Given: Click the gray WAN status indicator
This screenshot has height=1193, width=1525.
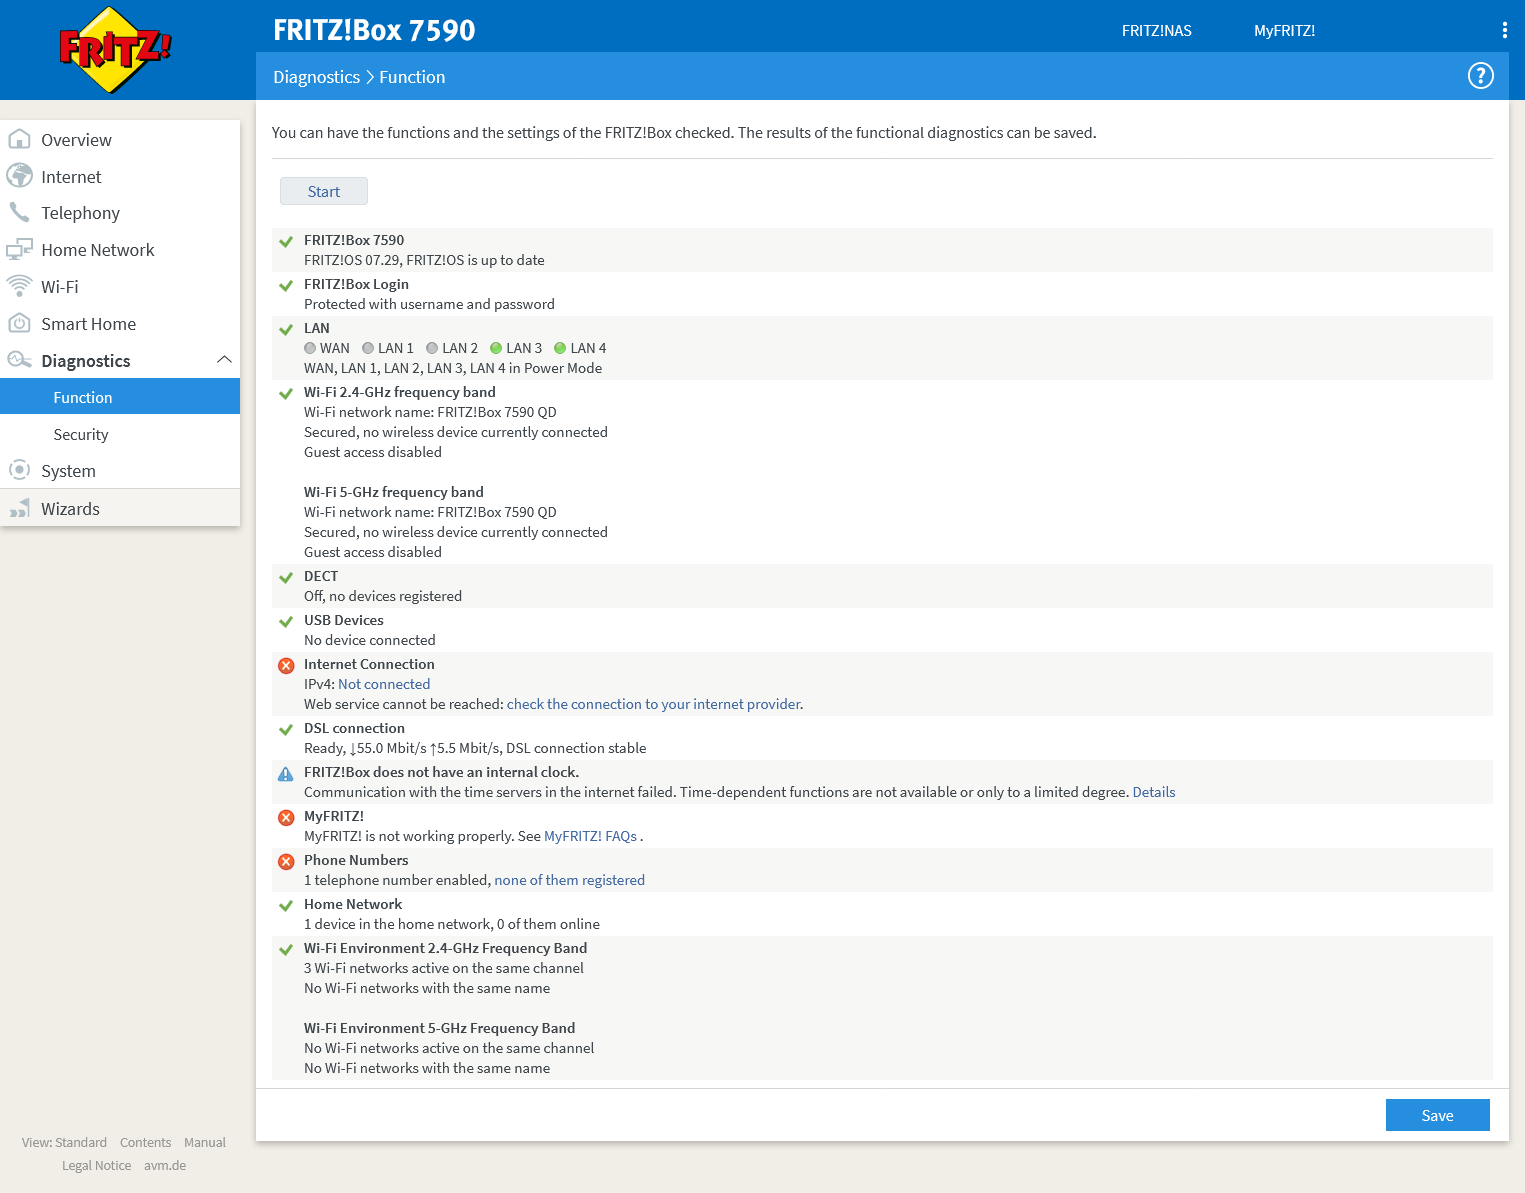Looking at the screenshot, I should tap(310, 348).
